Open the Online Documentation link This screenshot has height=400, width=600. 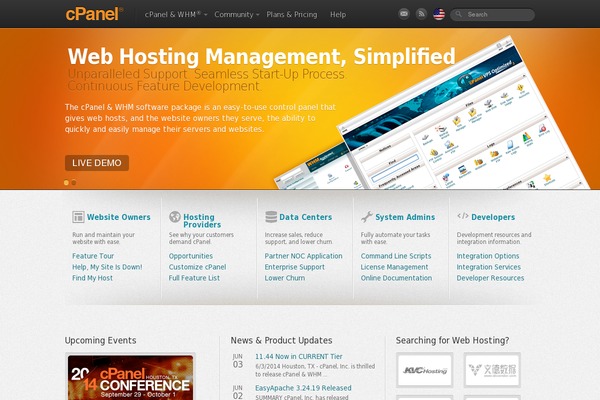click(396, 278)
